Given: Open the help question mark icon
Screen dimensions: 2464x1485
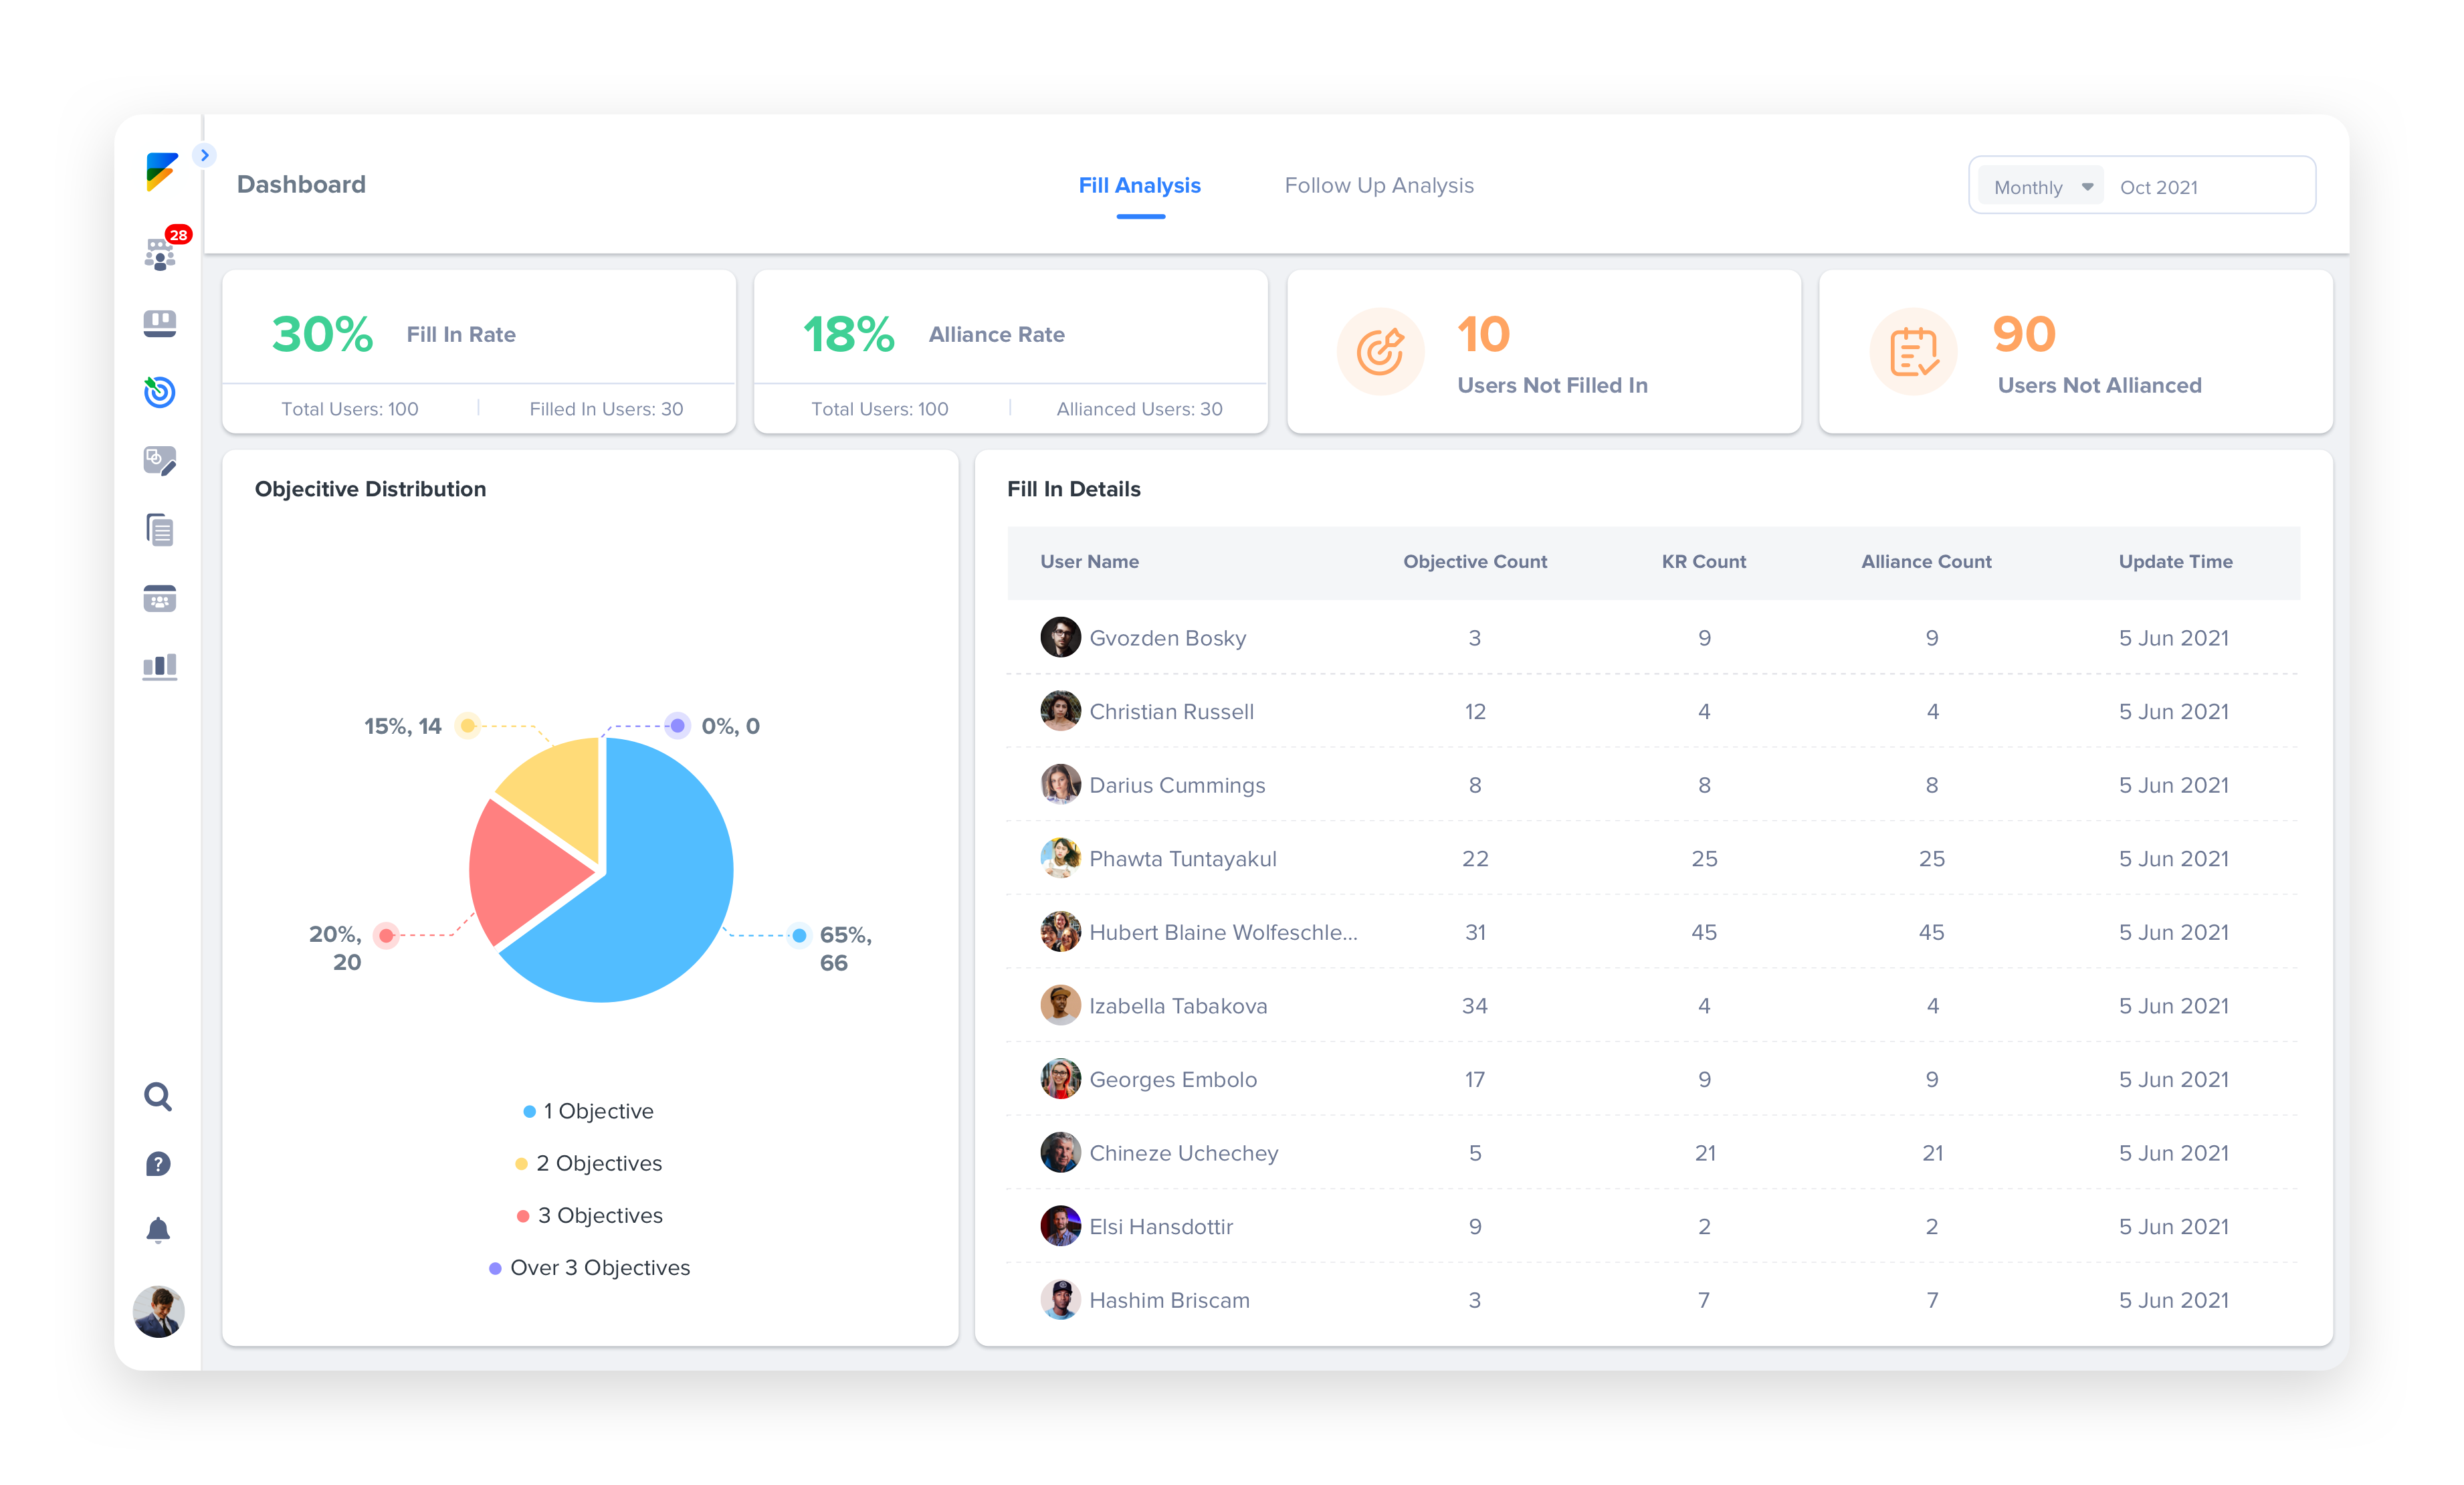Looking at the screenshot, I should (158, 1164).
